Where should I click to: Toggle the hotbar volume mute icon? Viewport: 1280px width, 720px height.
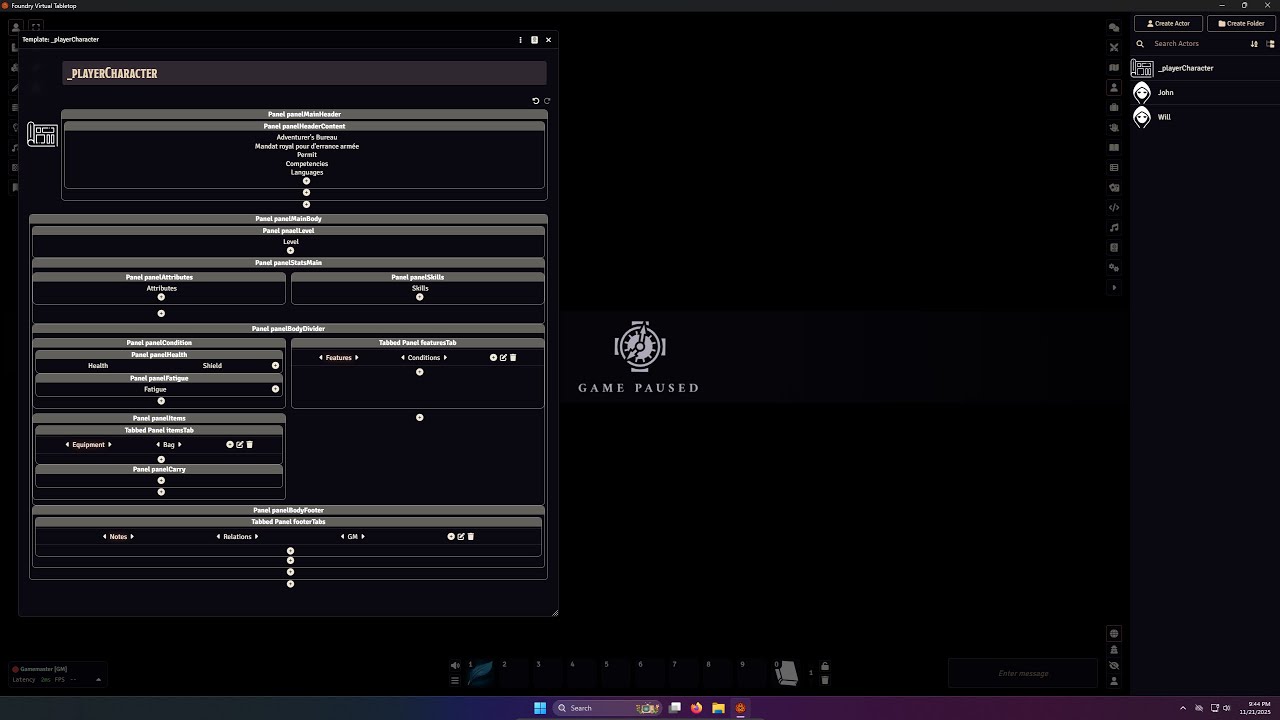tap(455, 665)
